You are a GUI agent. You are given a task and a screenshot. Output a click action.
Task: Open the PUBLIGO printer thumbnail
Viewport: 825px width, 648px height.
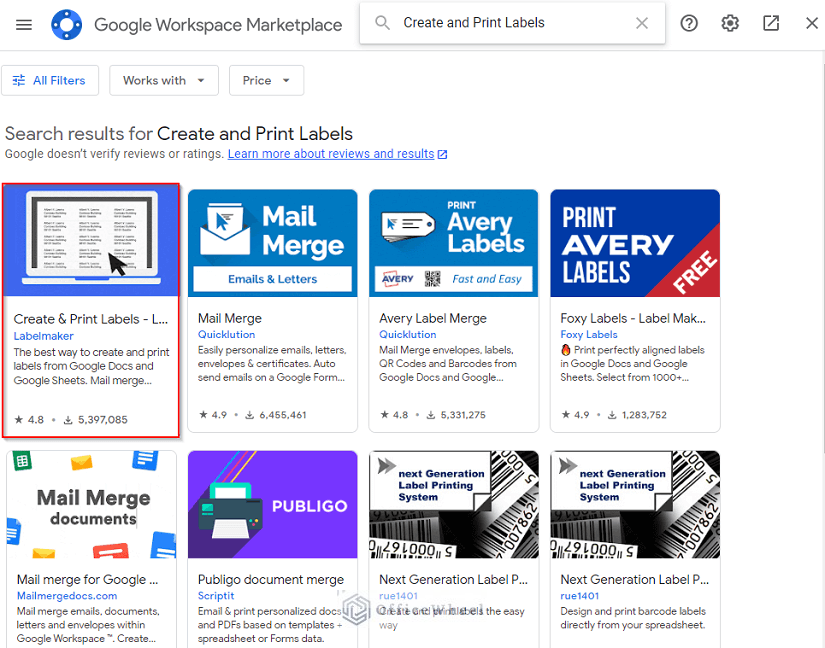273,504
